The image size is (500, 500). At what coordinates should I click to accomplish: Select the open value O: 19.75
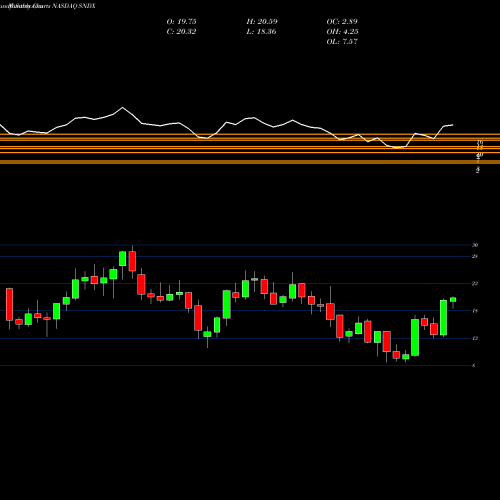[181, 22]
